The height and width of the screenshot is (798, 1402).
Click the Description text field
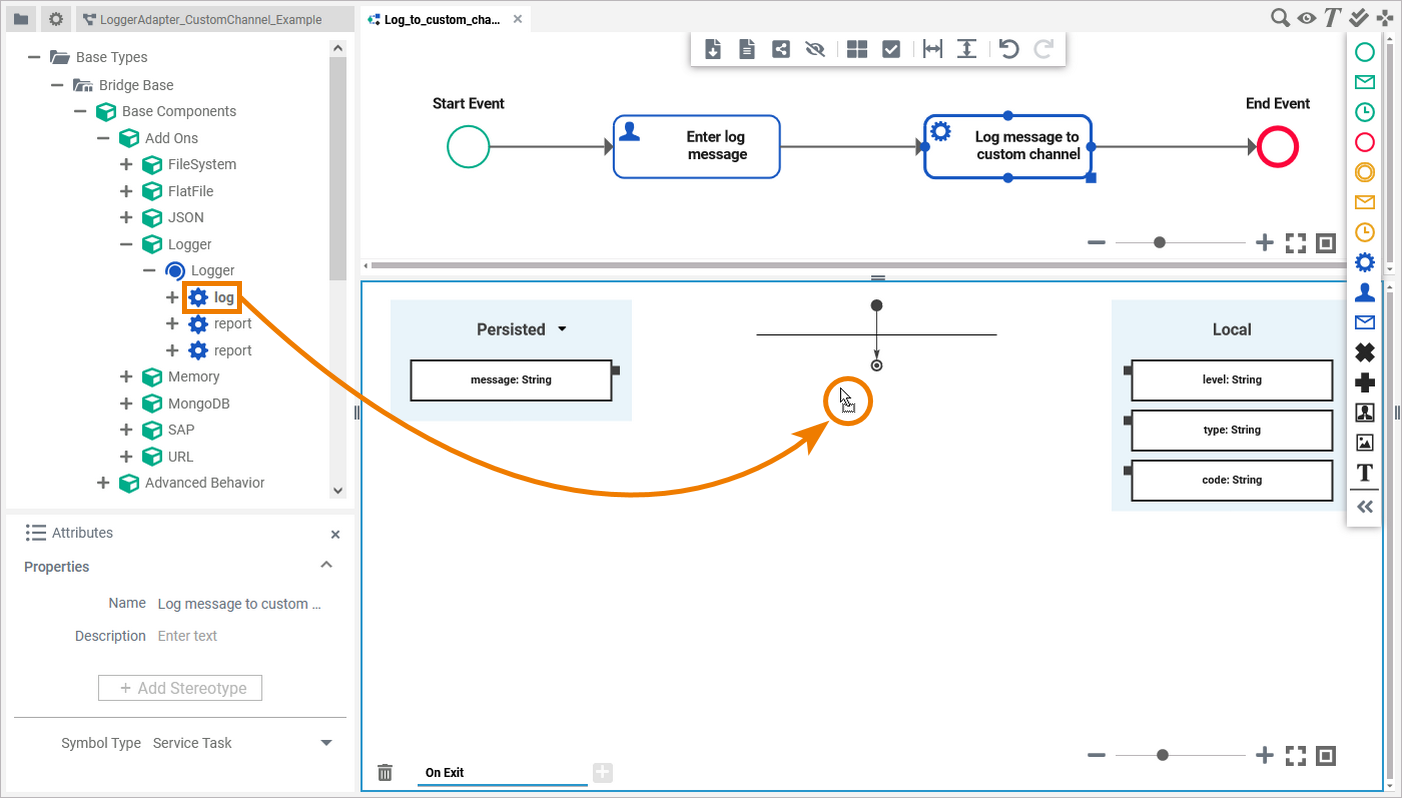[x=240, y=636]
